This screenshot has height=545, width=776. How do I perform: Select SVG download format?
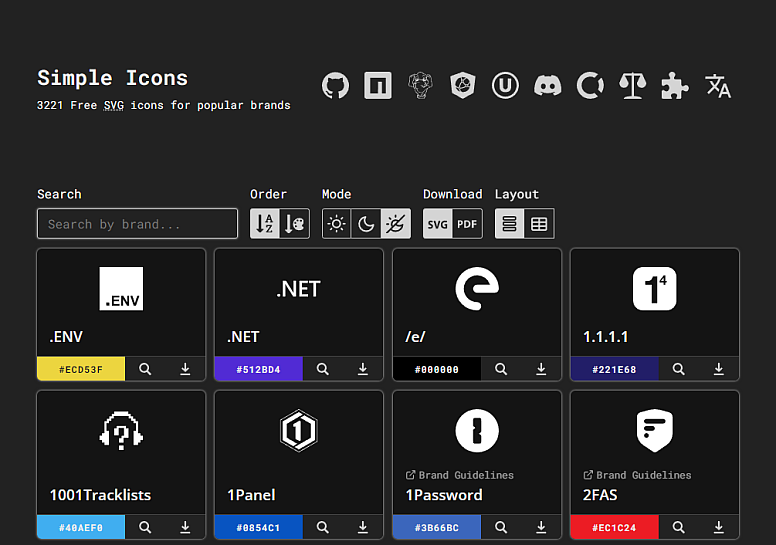437,224
